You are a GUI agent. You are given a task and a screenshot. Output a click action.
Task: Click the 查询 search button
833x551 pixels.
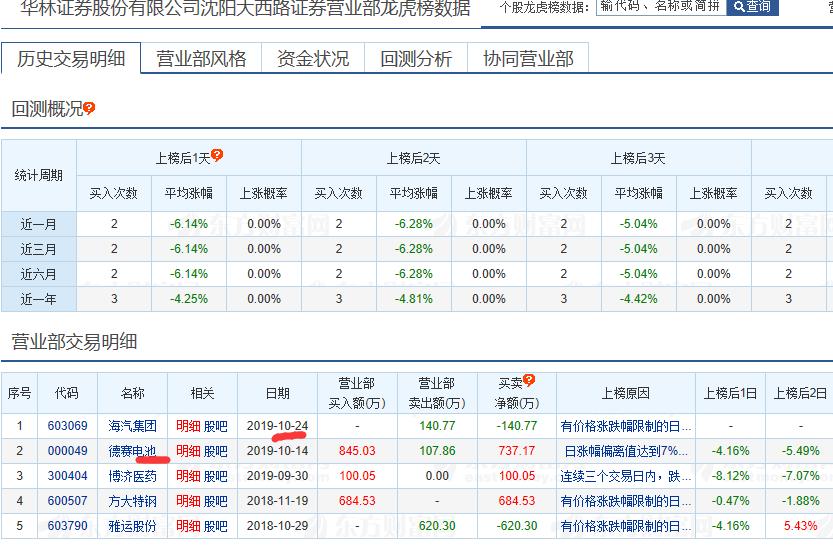coord(752,7)
